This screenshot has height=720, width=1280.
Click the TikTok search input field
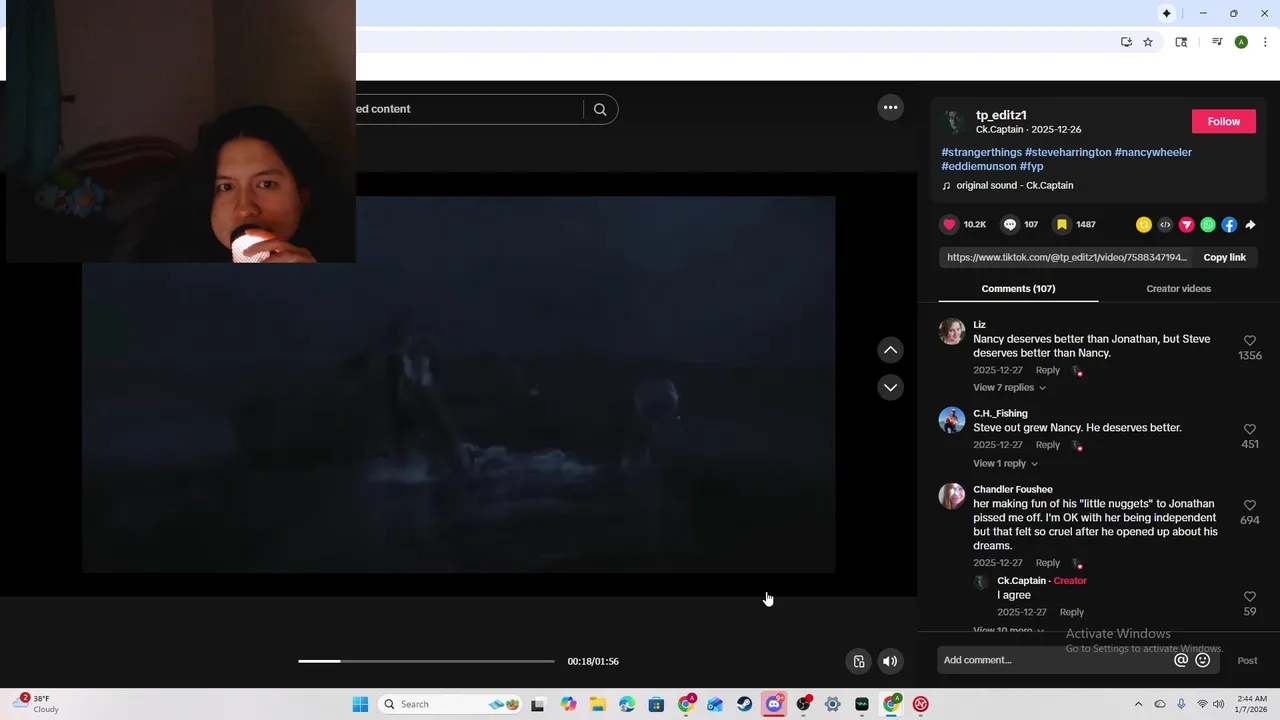click(x=468, y=109)
